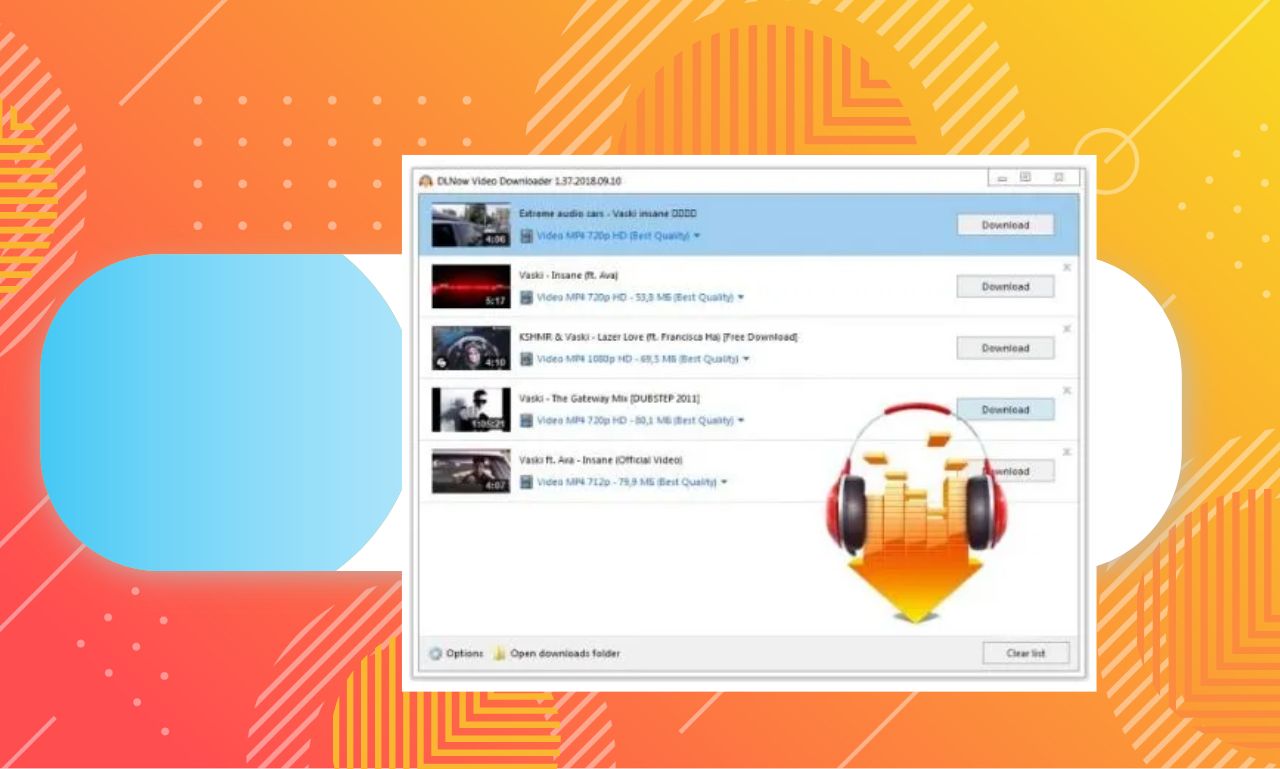Open quality dropdown for The Gateway Mix
The image size is (1280, 769).
(740, 421)
